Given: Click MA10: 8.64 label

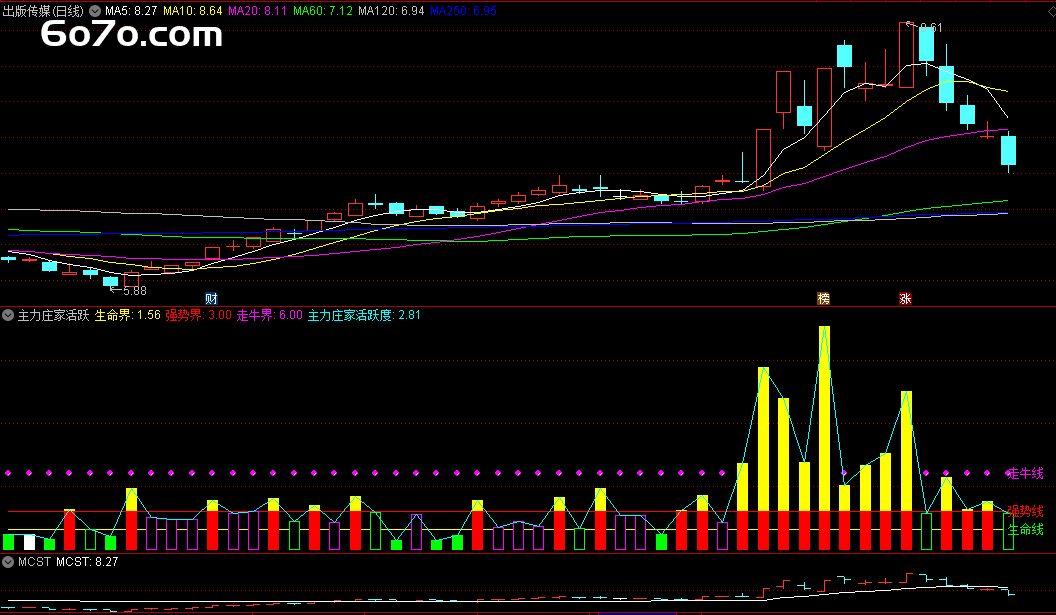Looking at the screenshot, I should [193, 11].
